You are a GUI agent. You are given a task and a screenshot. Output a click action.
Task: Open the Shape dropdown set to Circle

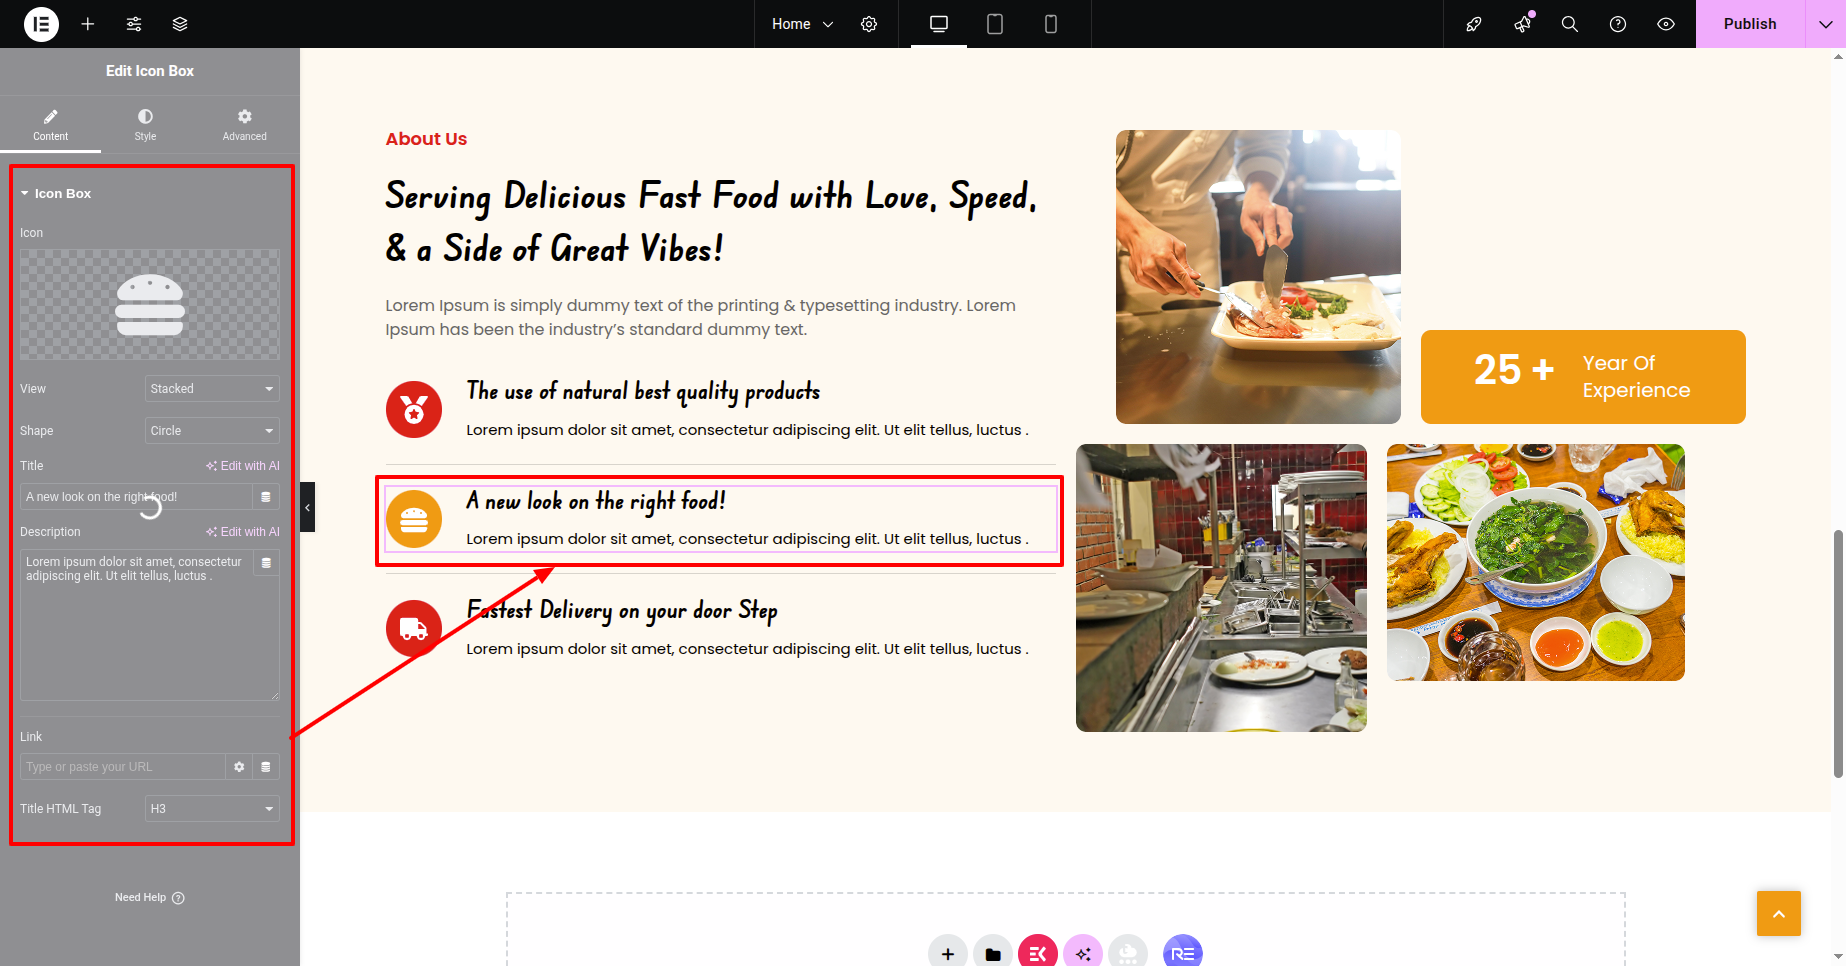pyautogui.click(x=212, y=431)
